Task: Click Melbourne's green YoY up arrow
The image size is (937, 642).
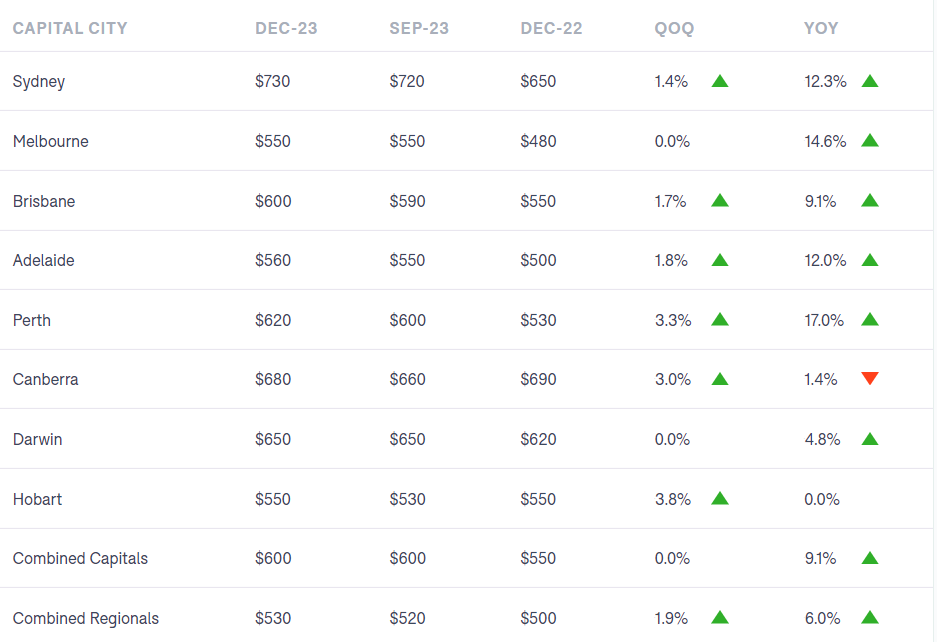Action: 870,141
